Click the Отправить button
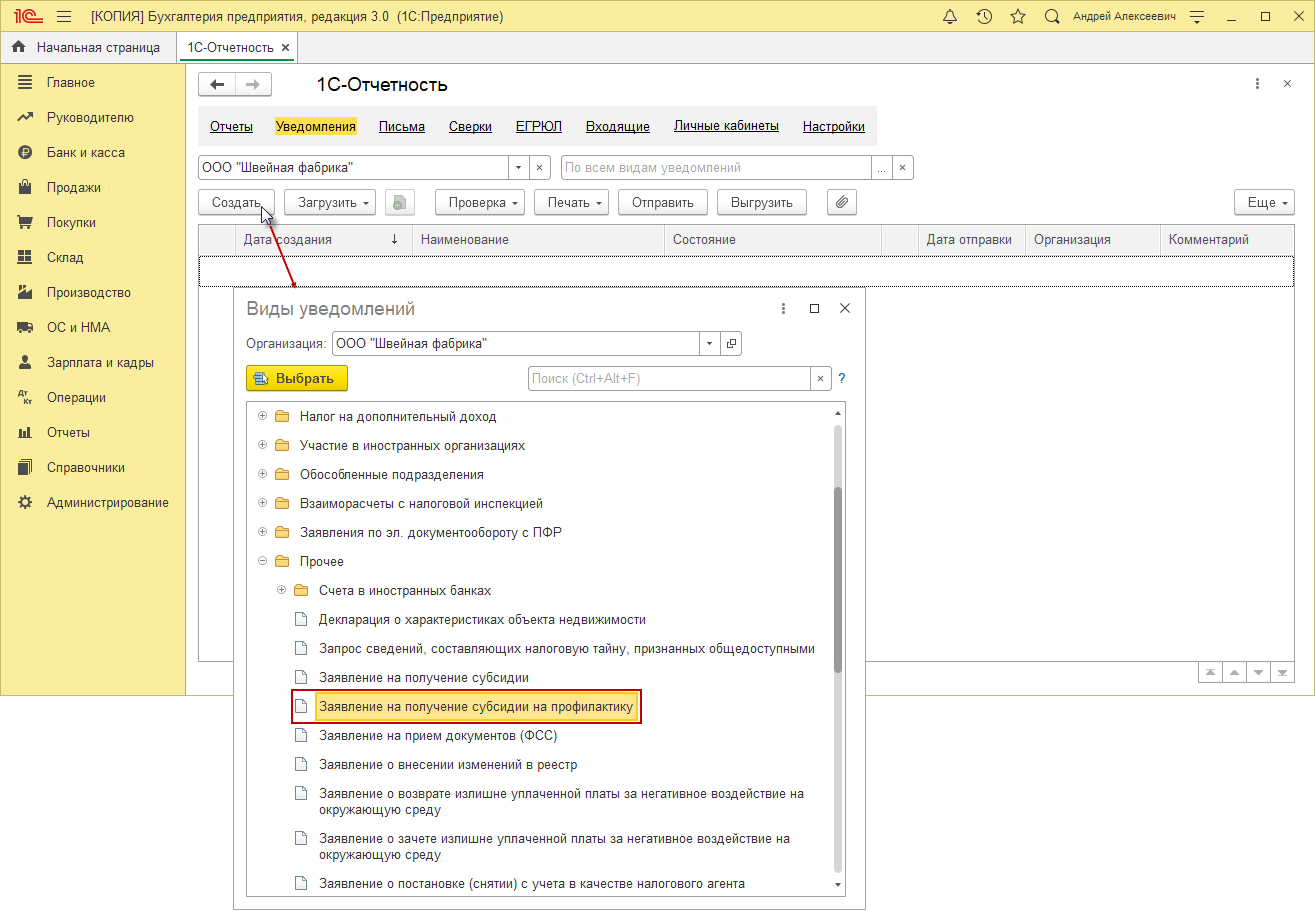The image size is (1315, 911). tap(663, 202)
